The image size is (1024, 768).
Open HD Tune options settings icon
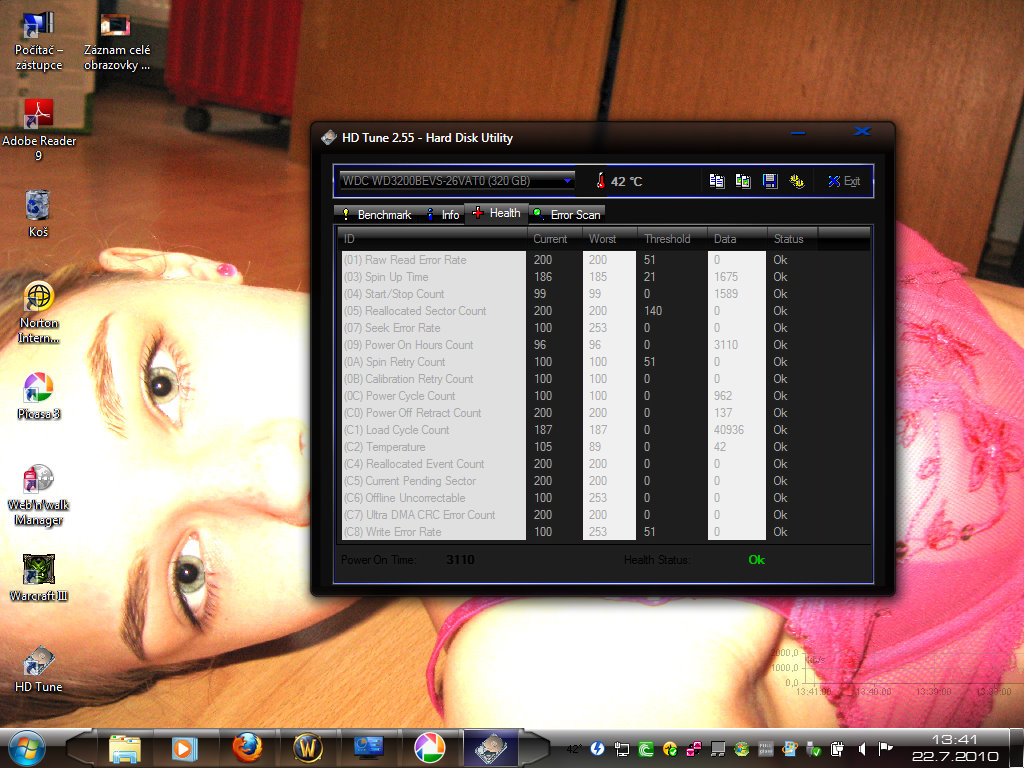coord(797,181)
